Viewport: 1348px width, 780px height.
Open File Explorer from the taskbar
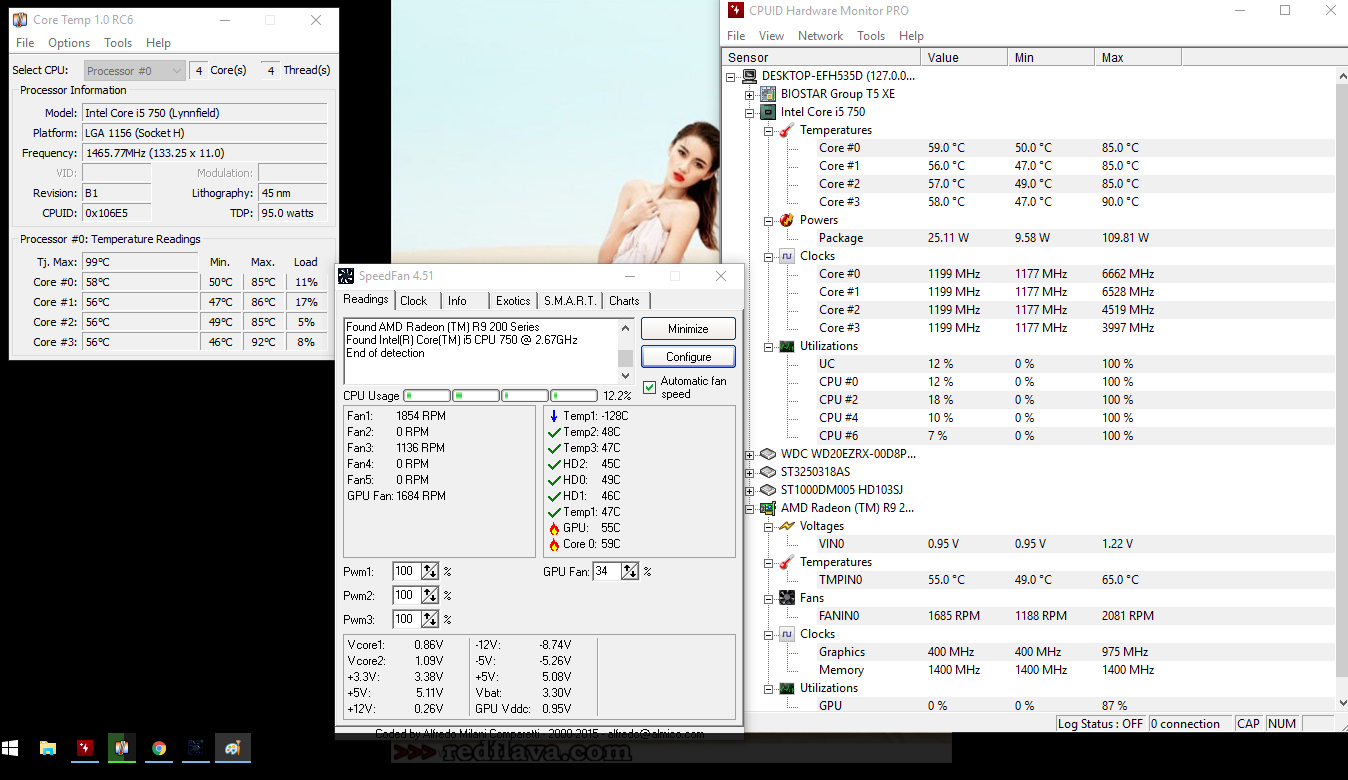pos(48,748)
